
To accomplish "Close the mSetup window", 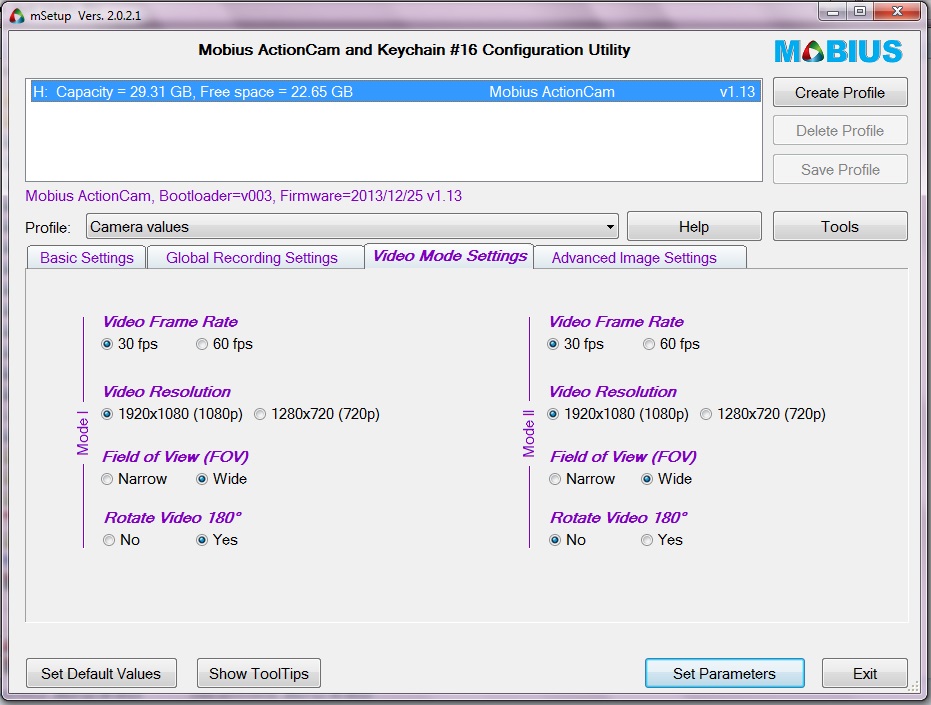I will (897, 11).
